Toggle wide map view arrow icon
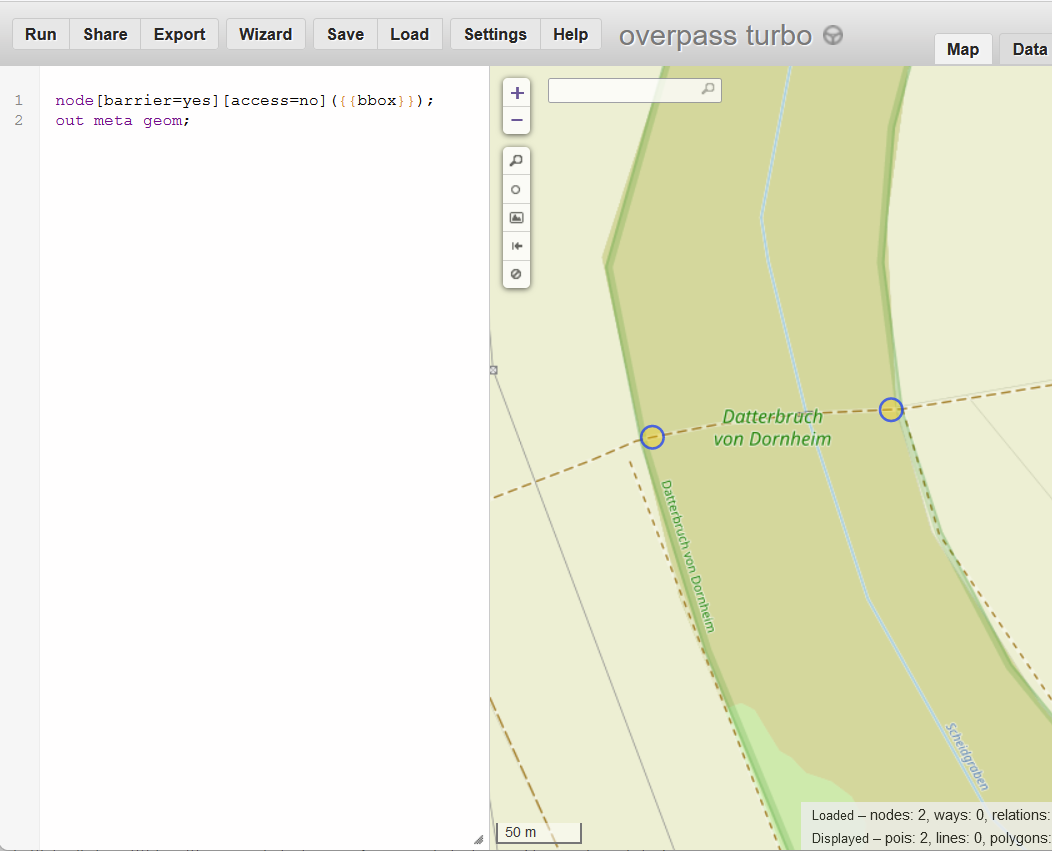The width and height of the screenshot is (1052, 851). 517,246
